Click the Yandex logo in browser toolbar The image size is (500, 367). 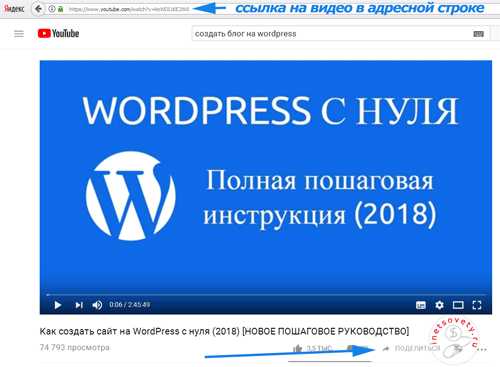[14, 9]
